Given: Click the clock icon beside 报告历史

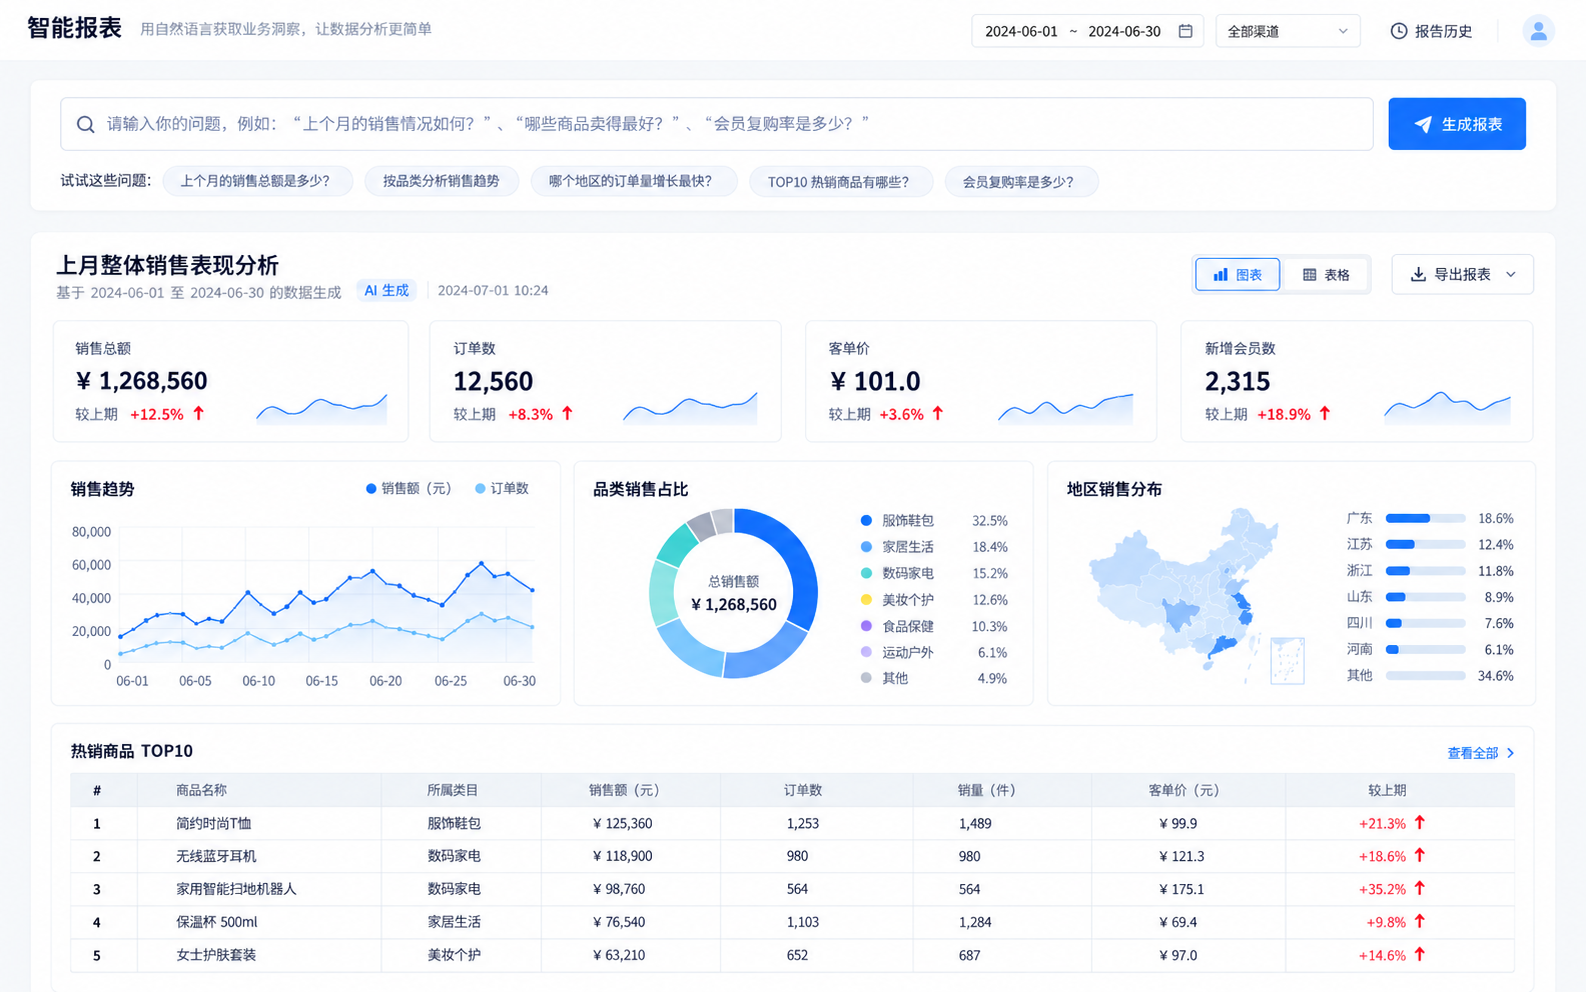Looking at the screenshot, I should tap(1399, 31).
